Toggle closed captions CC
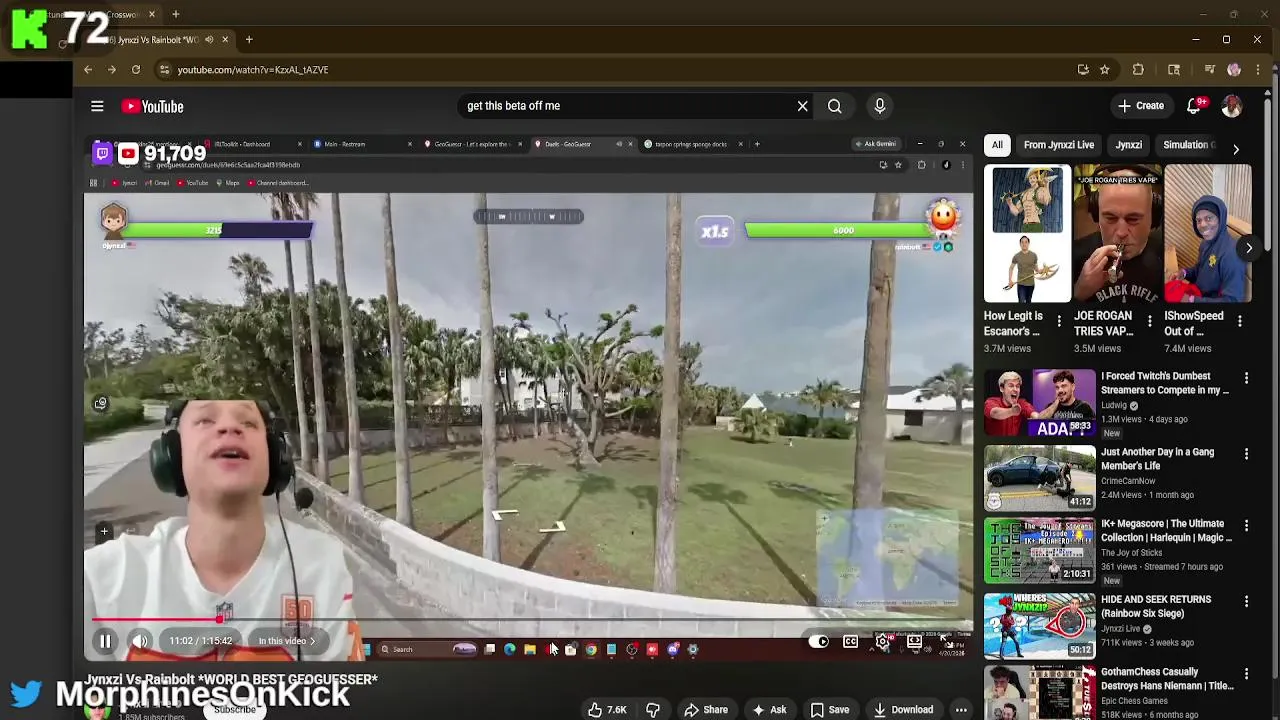Screen dimensions: 1280x720 [x=850, y=642]
